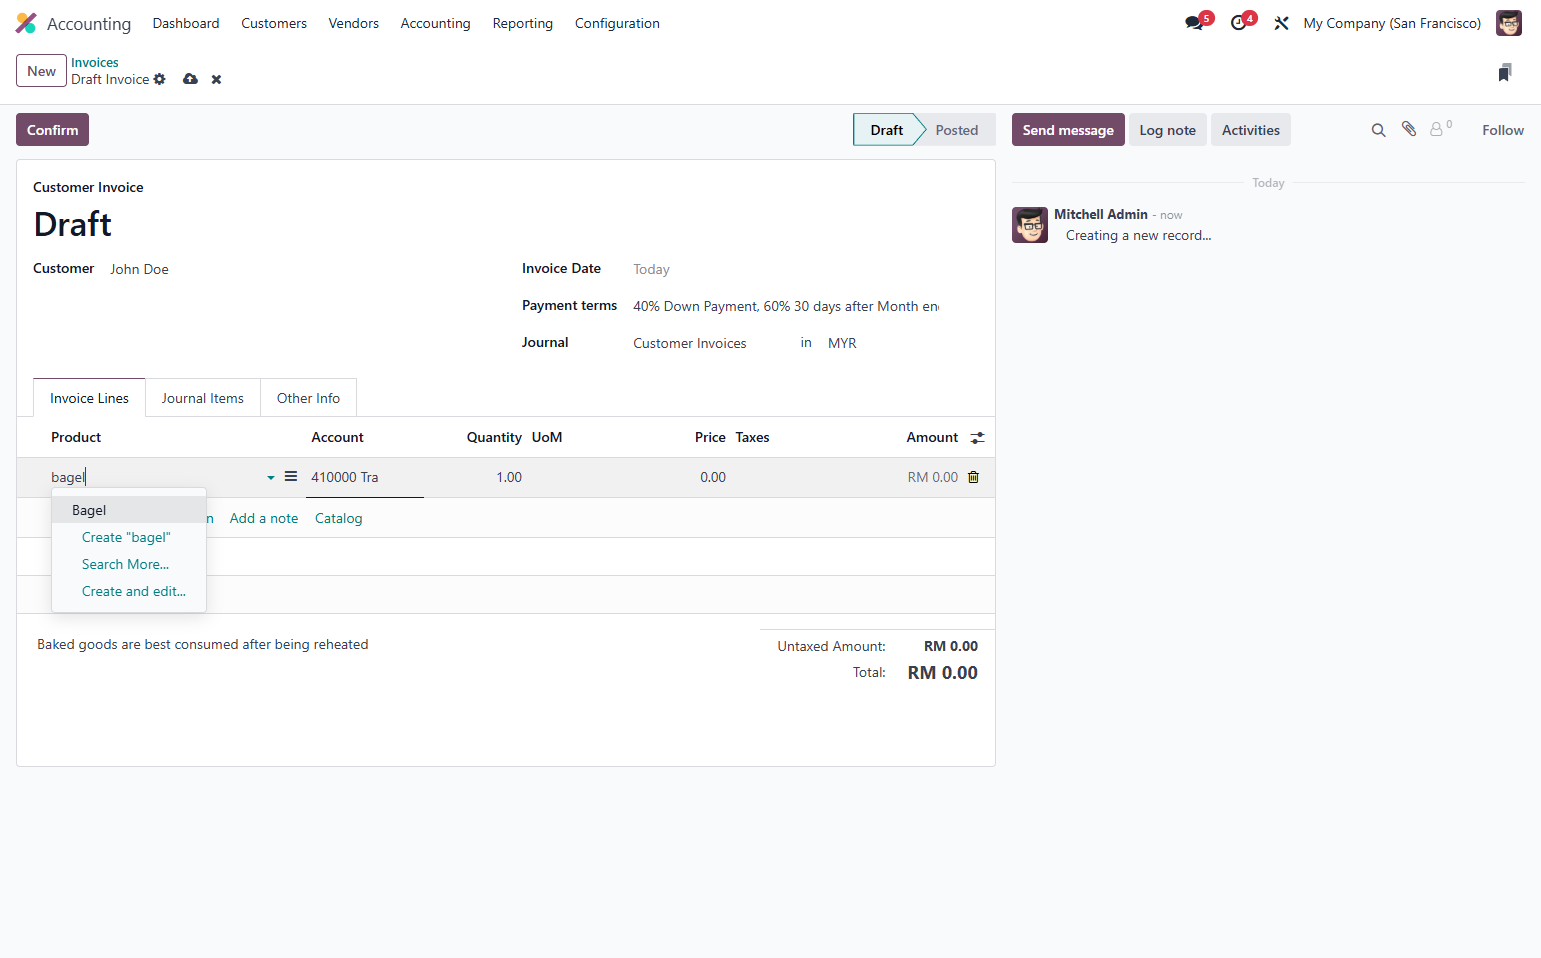Image resolution: width=1541 pixels, height=958 pixels.
Task: Delete the bagel invoice line with trash icon
Action: point(973,477)
